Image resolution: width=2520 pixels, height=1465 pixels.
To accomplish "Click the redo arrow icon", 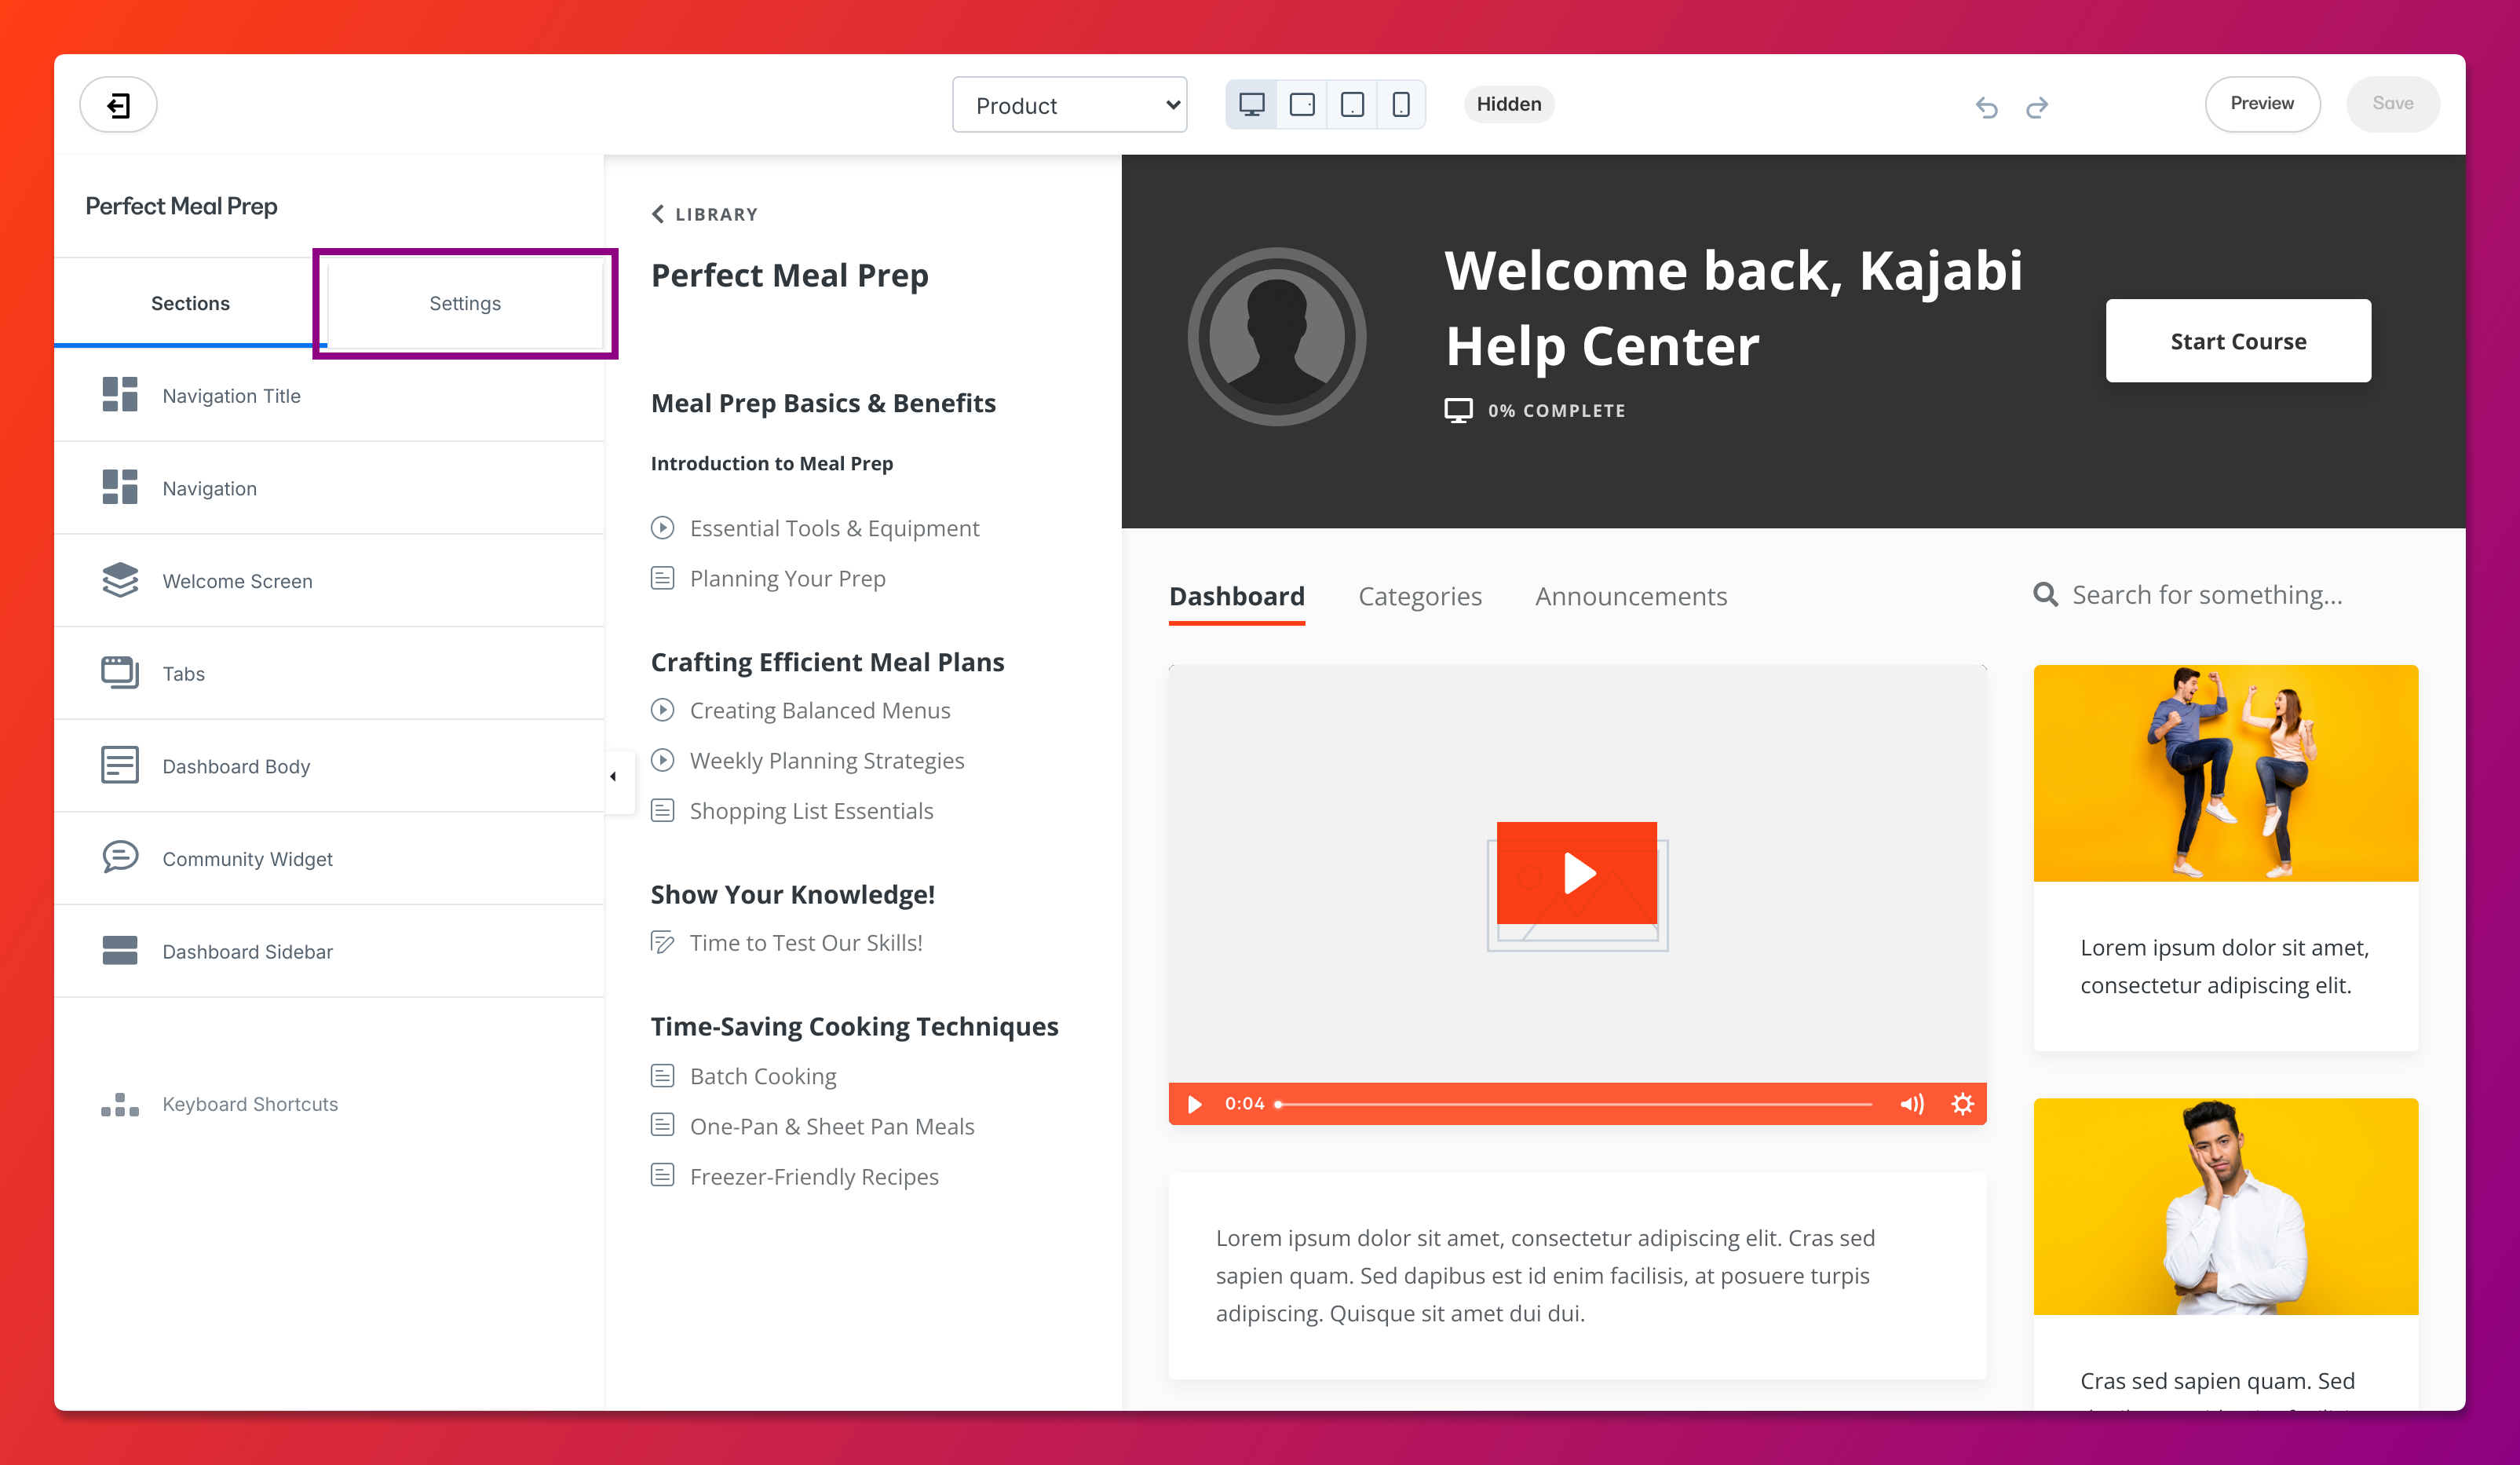I will click(x=2037, y=107).
